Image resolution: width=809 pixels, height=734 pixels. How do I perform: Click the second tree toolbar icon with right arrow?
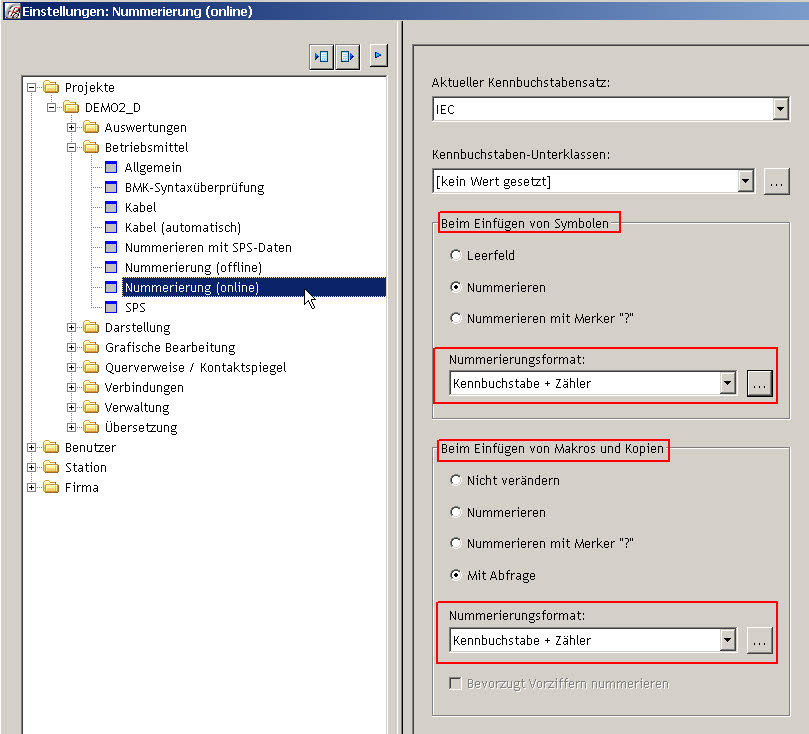347,56
